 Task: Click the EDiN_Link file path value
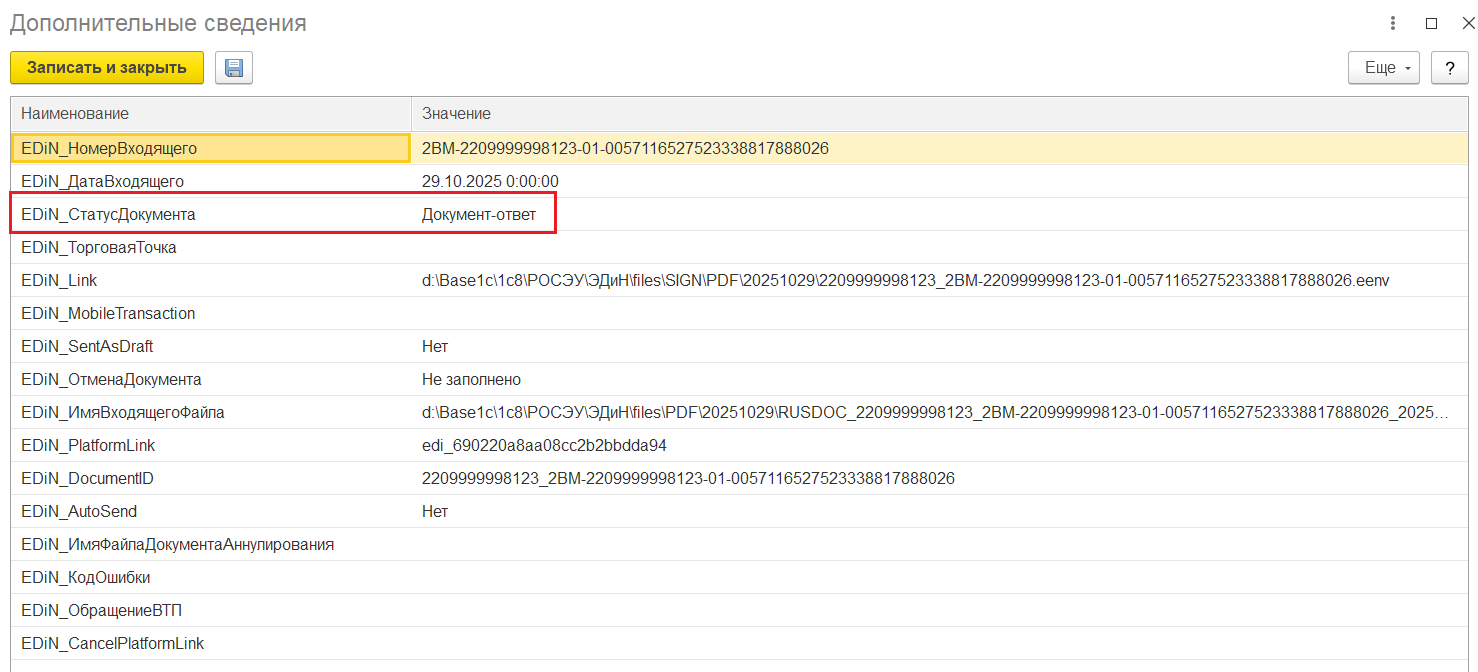click(904, 280)
